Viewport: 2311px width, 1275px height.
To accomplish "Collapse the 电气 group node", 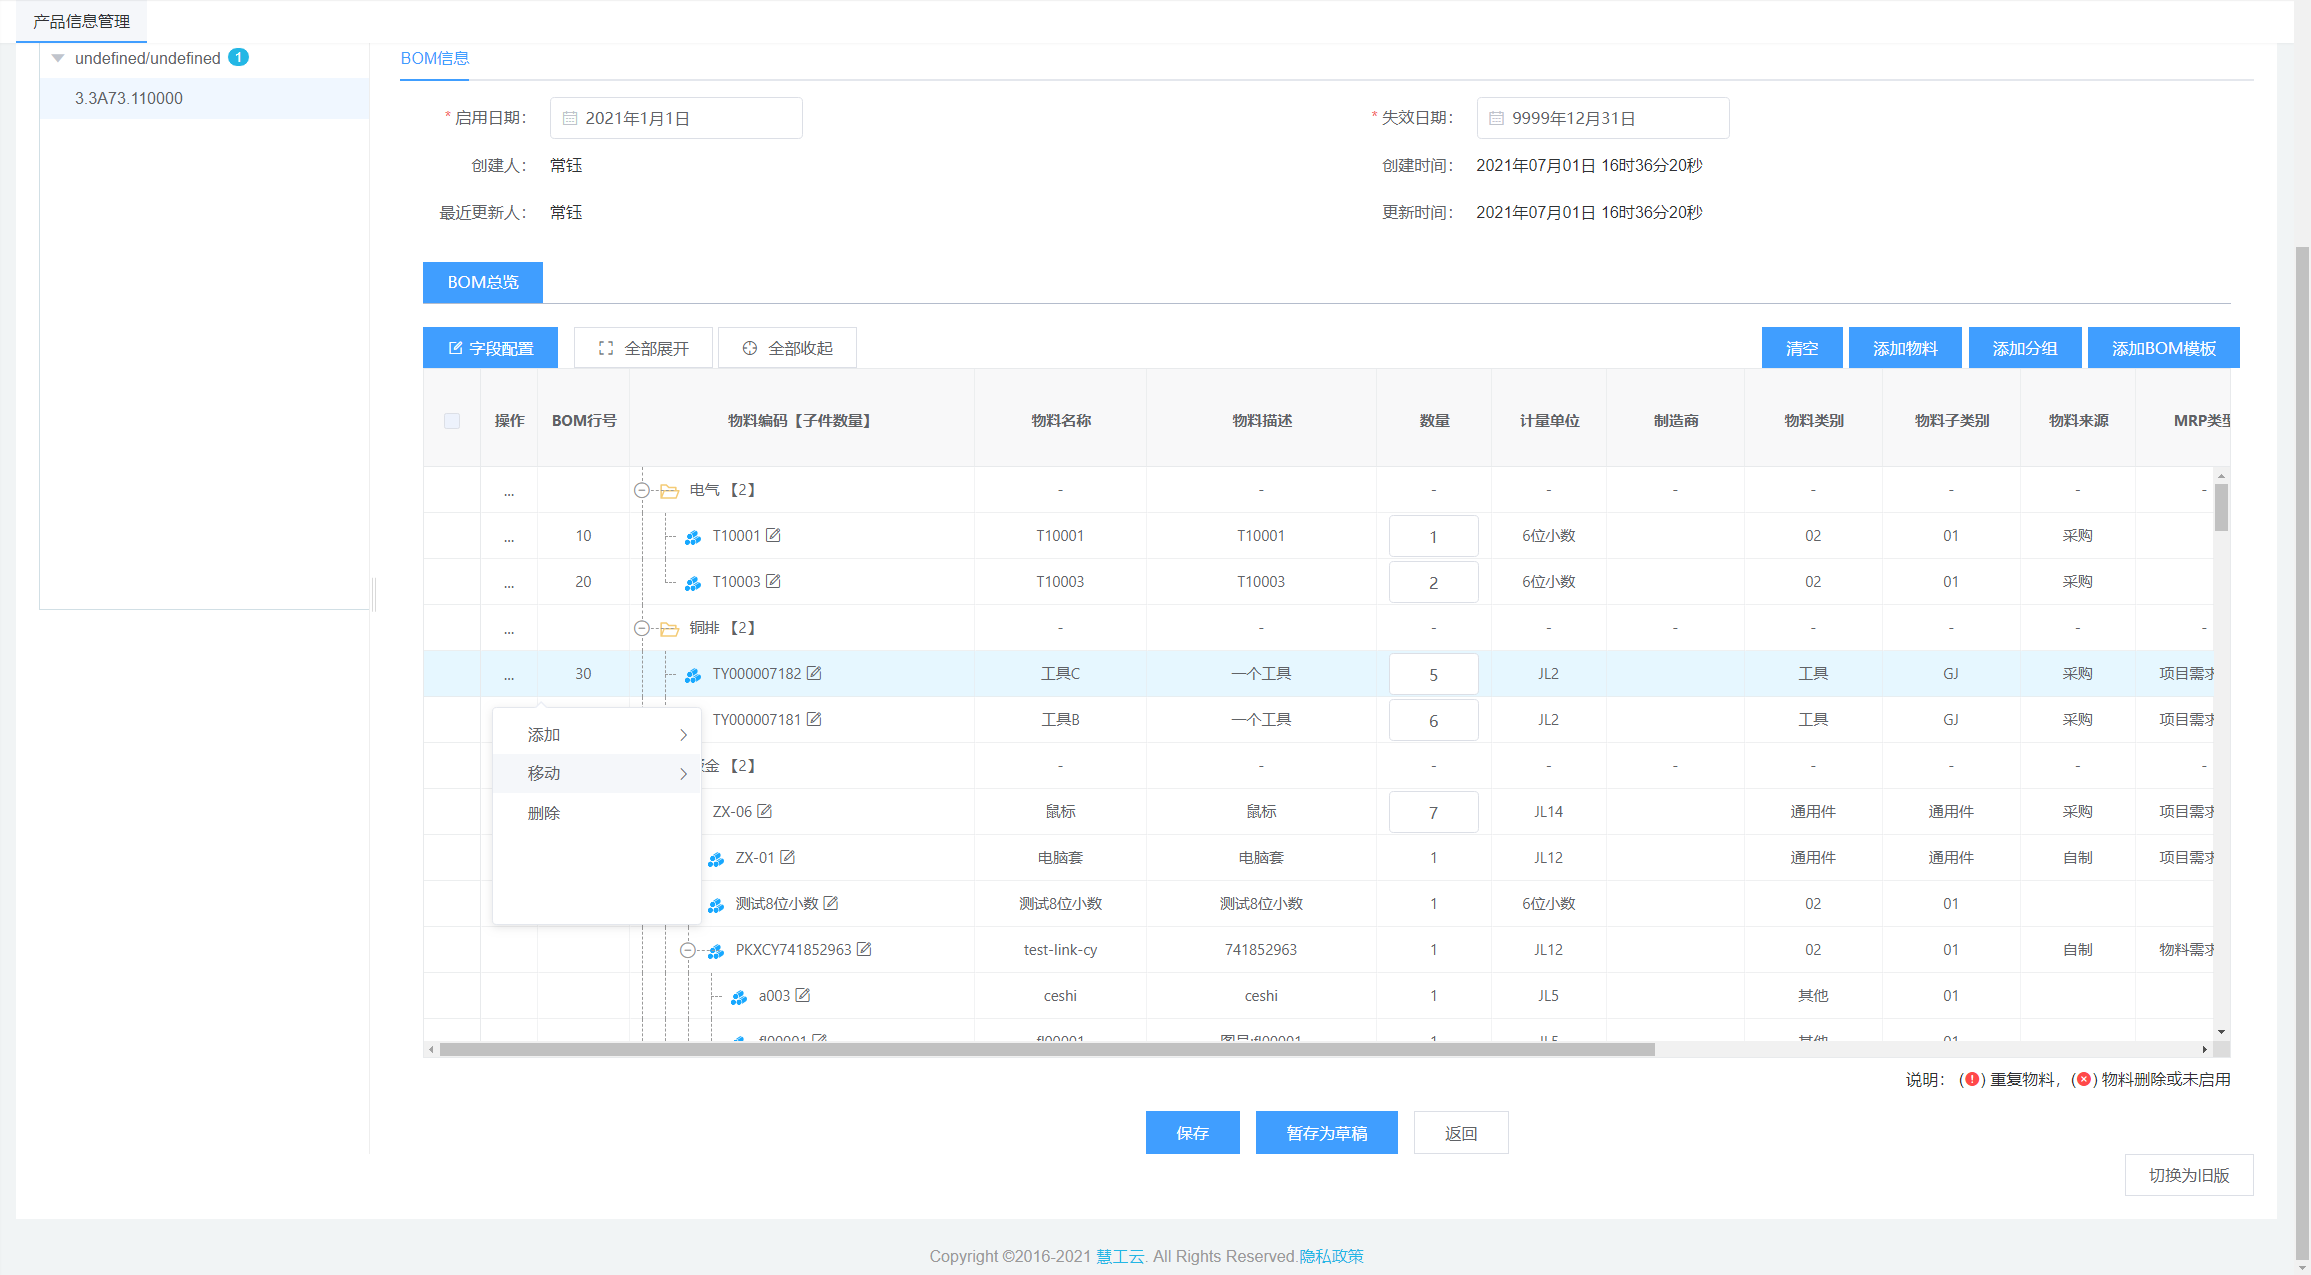I will click(x=642, y=490).
